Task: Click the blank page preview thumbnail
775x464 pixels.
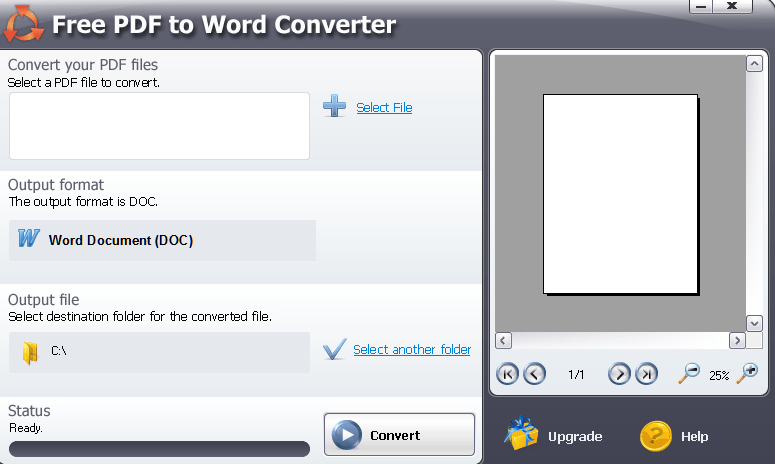Action: (x=621, y=194)
